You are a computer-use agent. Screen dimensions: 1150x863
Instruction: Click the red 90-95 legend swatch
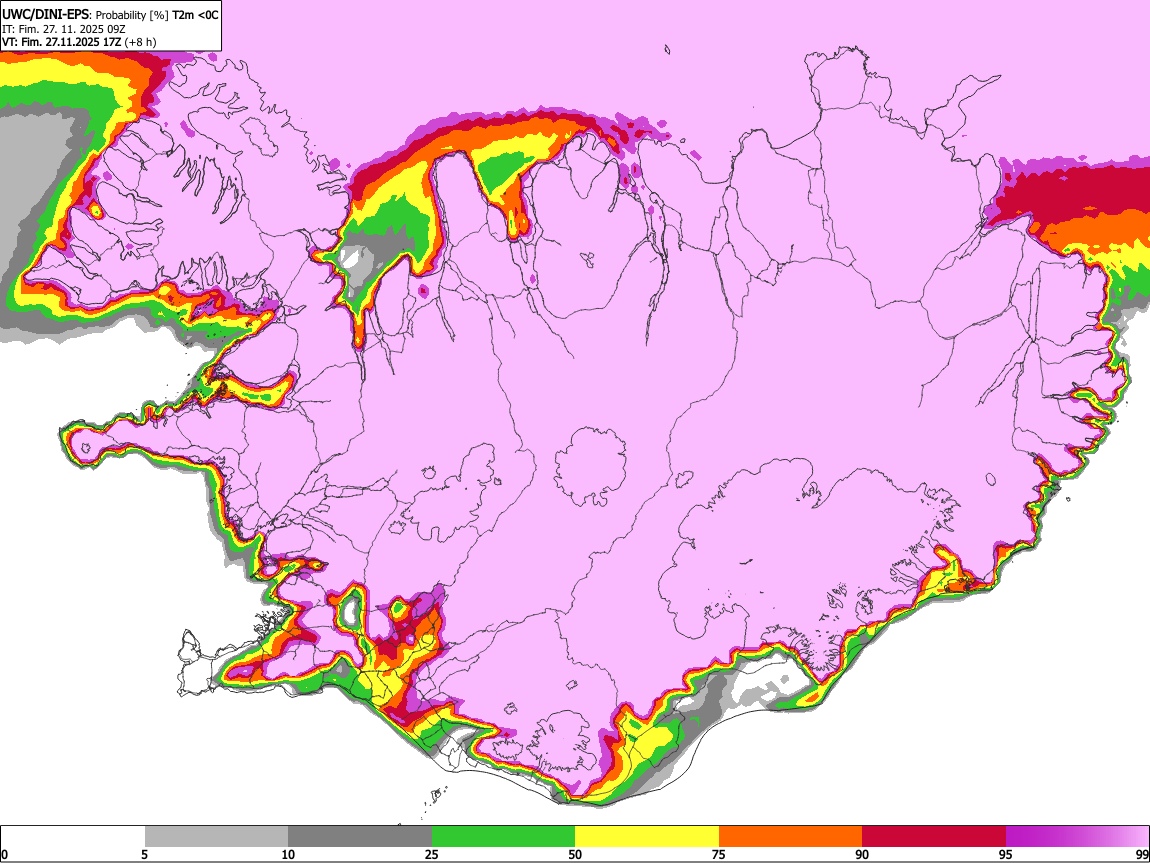pos(934,837)
